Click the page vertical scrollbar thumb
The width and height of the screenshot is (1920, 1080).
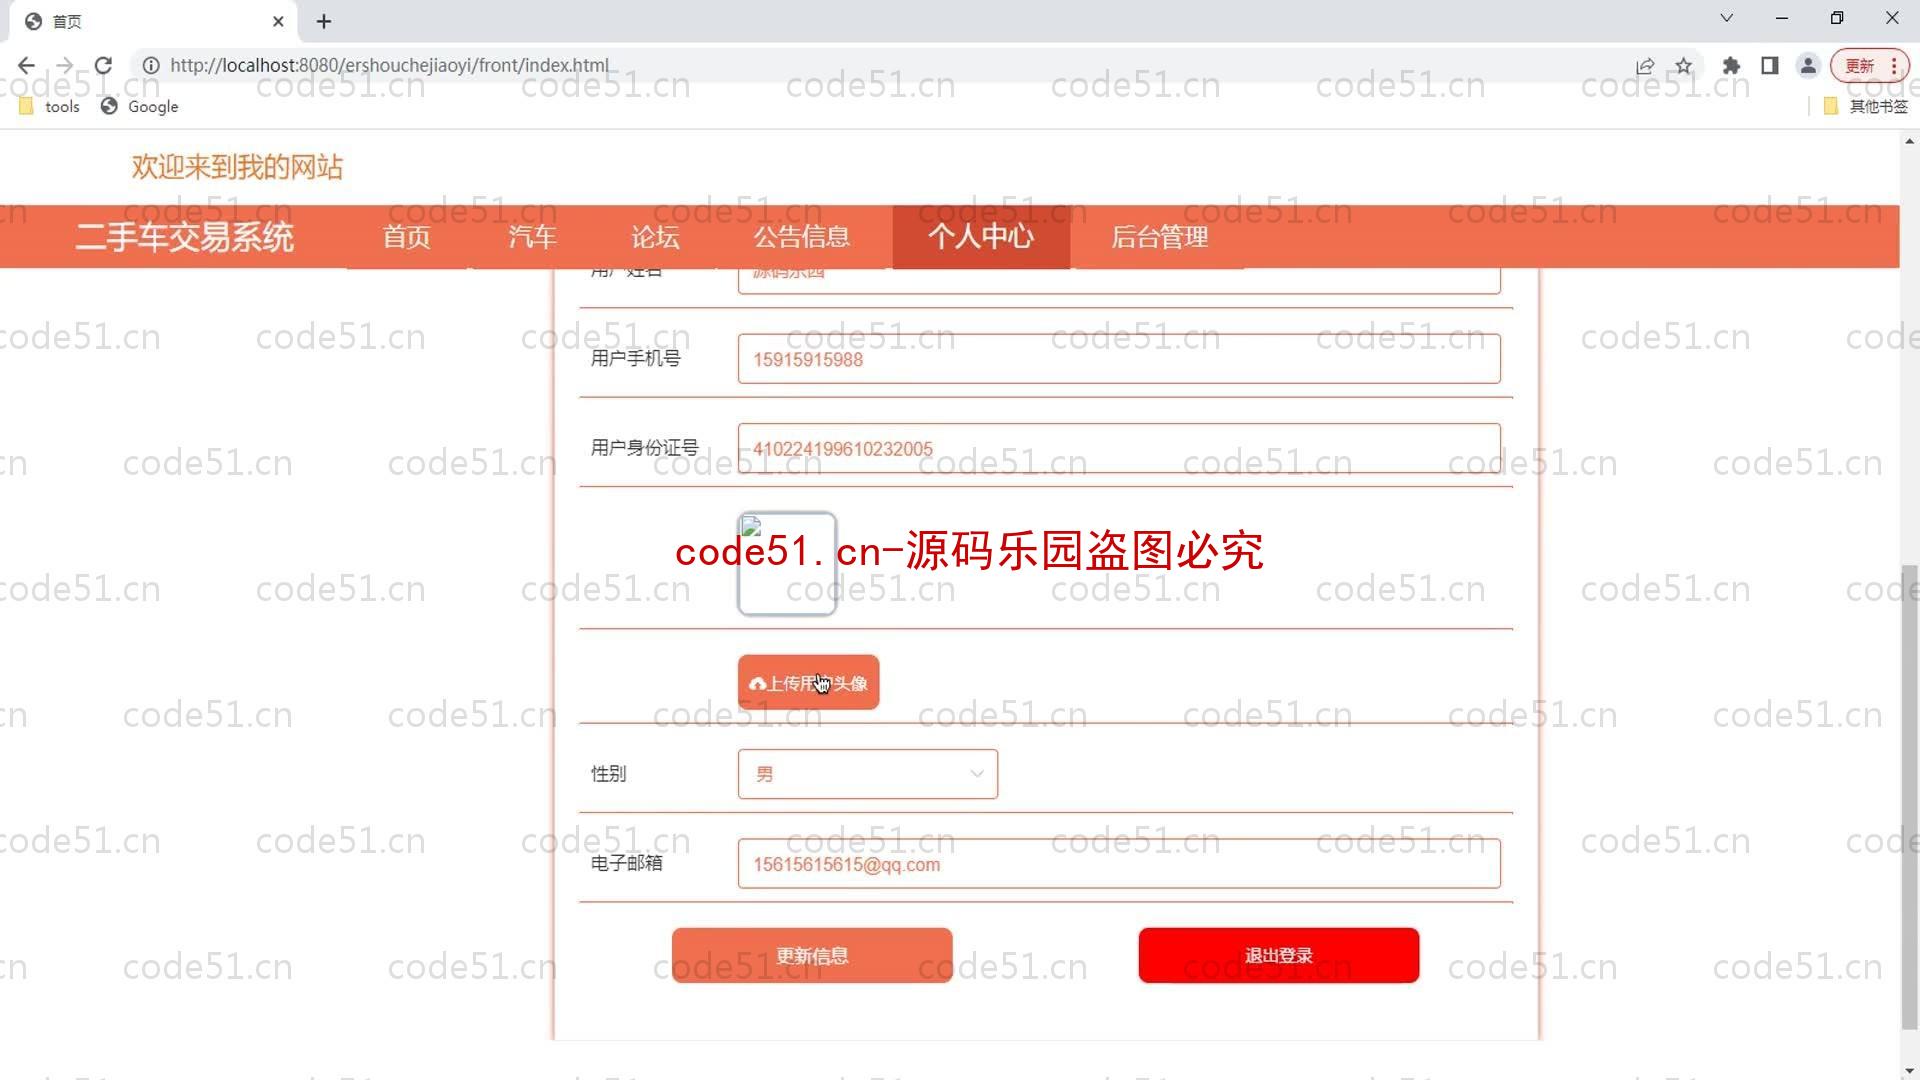pos(1909,797)
